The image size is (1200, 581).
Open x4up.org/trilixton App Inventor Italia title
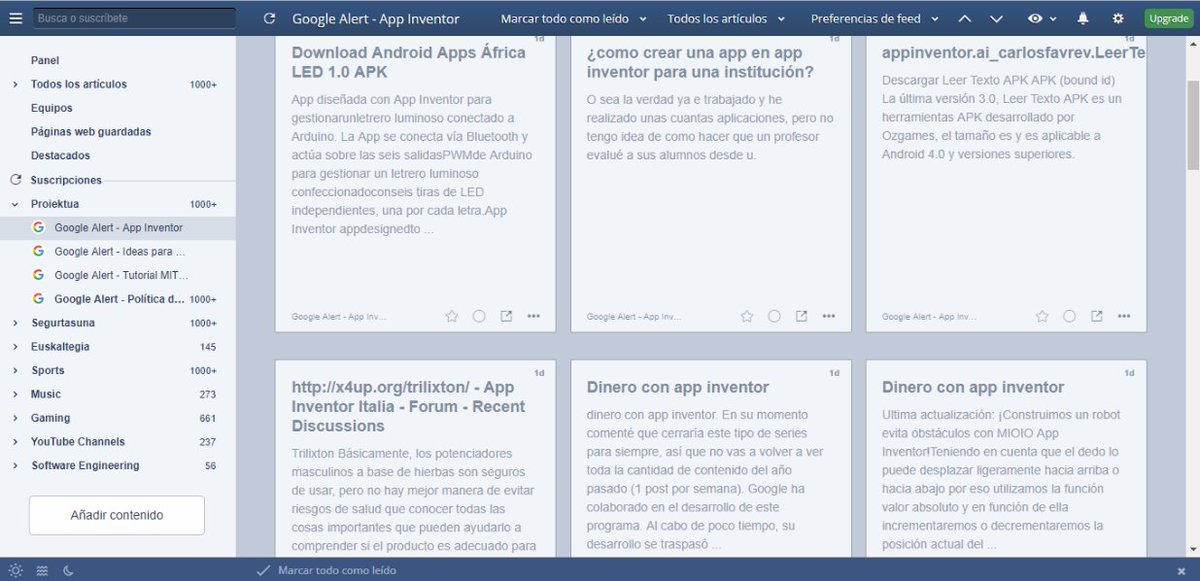pos(408,406)
